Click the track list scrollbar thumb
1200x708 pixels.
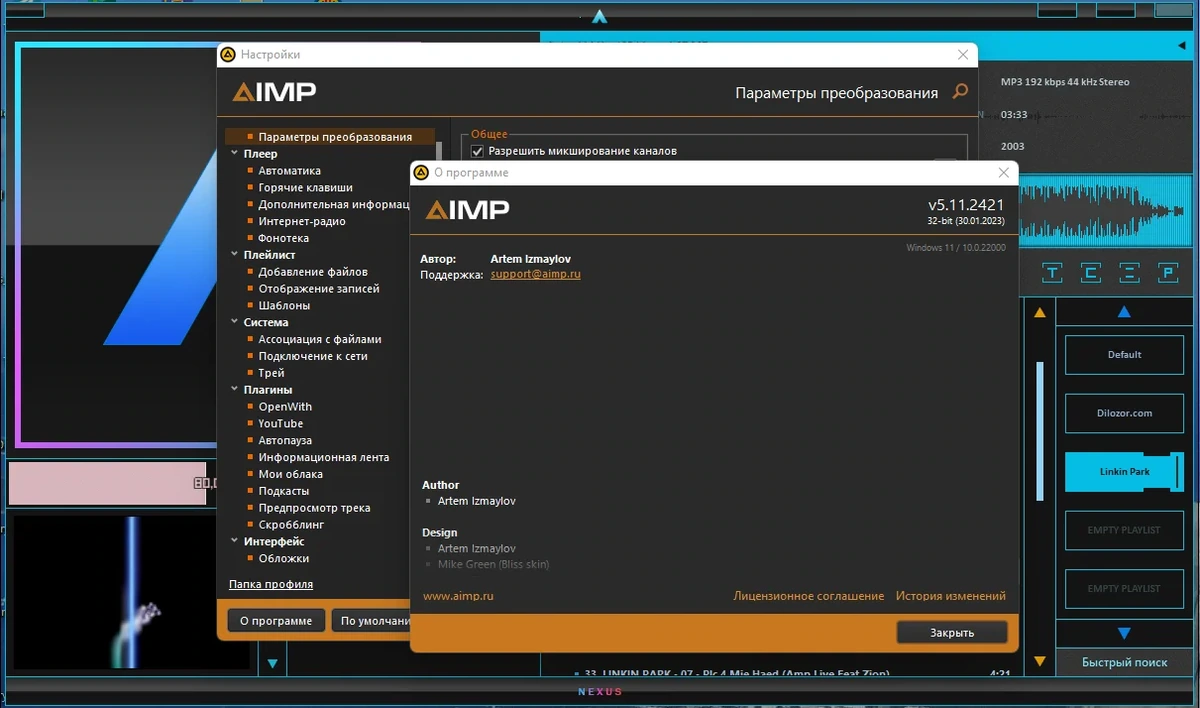tap(1040, 430)
